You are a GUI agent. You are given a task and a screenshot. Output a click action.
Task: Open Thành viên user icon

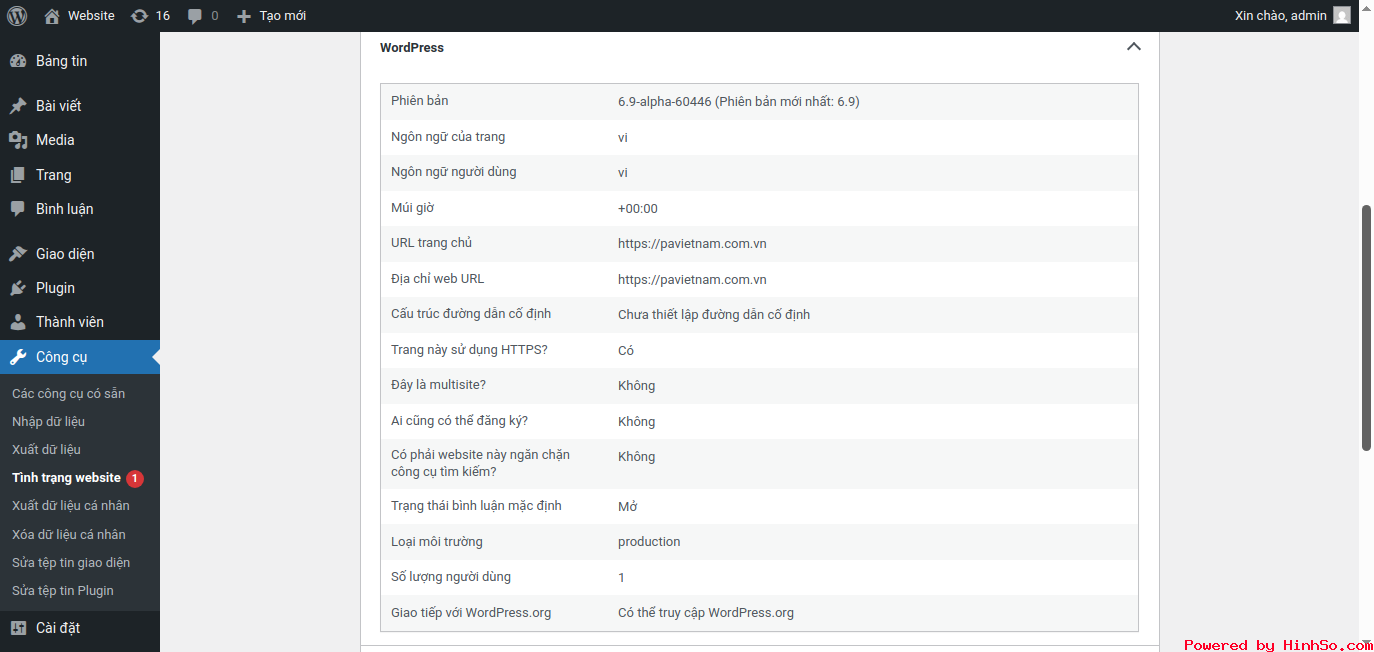(18, 322)
